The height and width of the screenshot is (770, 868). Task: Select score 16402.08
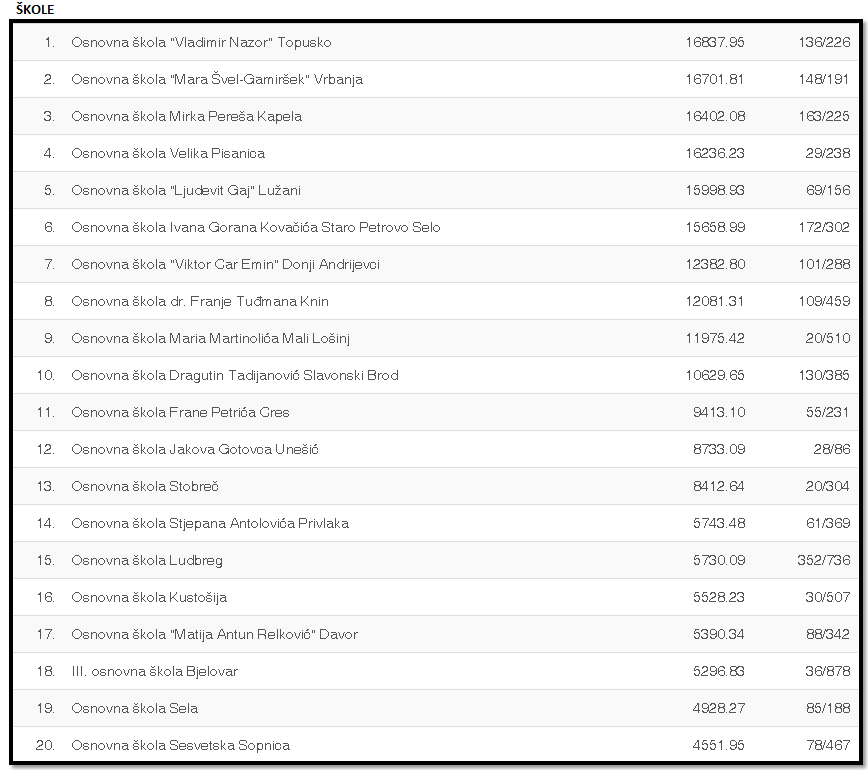(x=715, y=117)
